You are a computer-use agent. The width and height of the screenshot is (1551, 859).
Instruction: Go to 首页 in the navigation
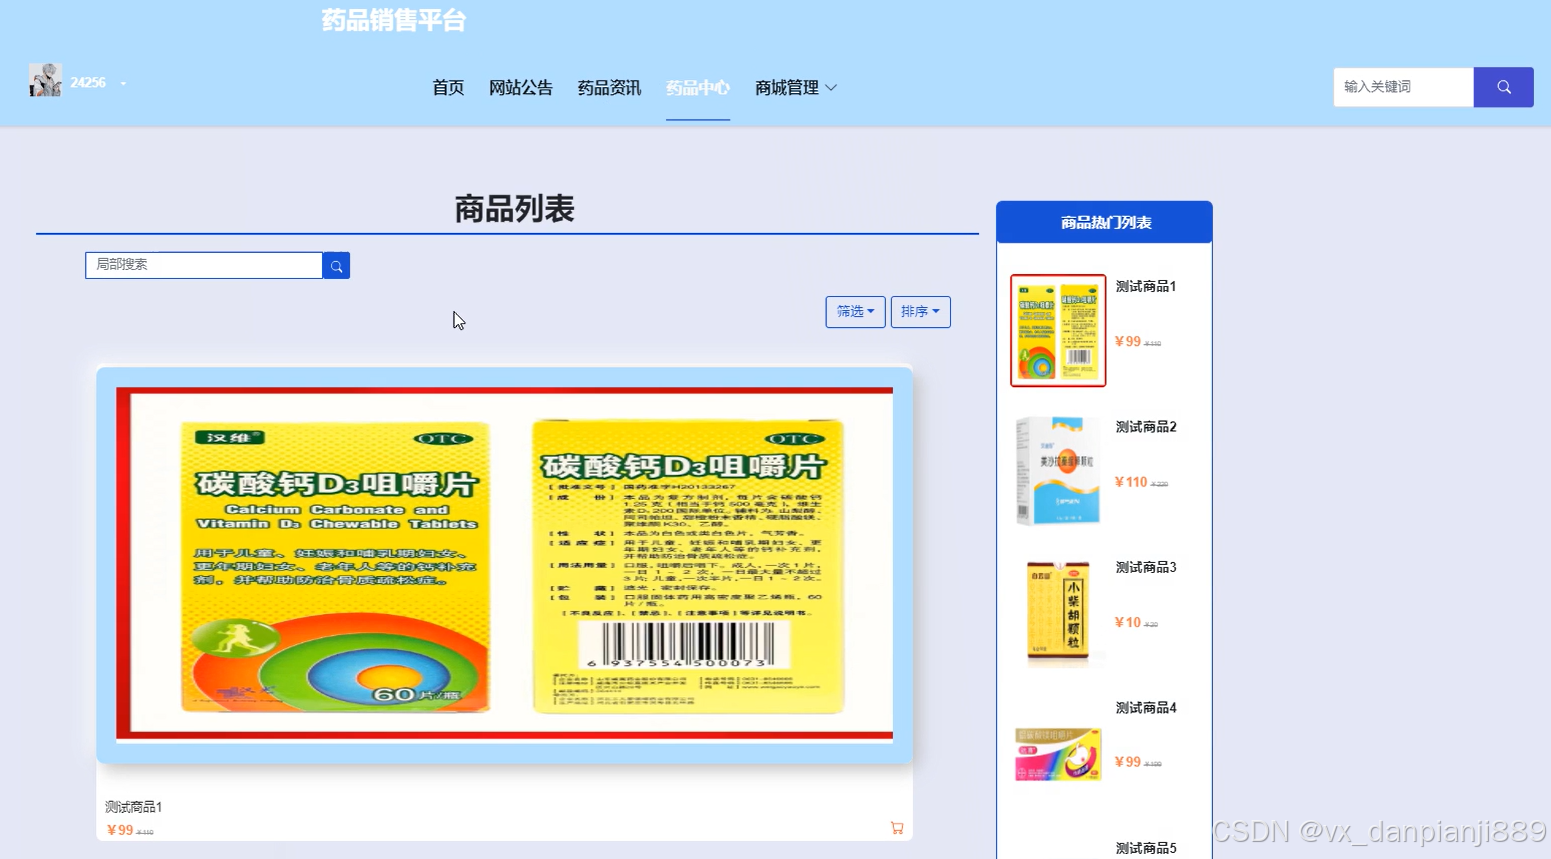click(x=448, y=88)
